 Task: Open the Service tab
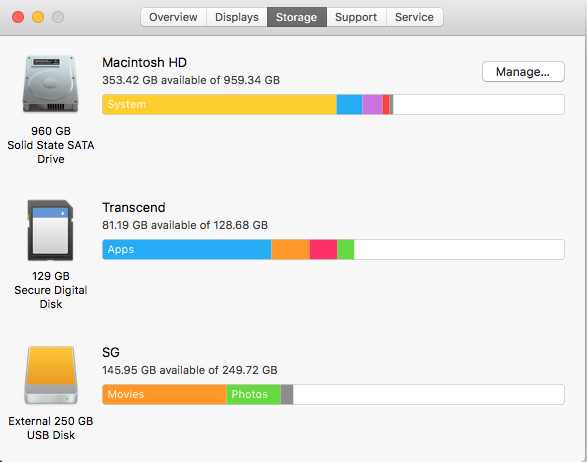pyautogui.click(x=414, y=17)
